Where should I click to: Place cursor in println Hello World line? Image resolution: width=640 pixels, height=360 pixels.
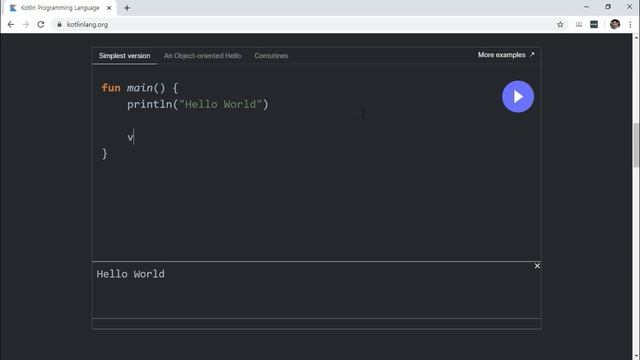pyautogui.click(x=198, y=104)
